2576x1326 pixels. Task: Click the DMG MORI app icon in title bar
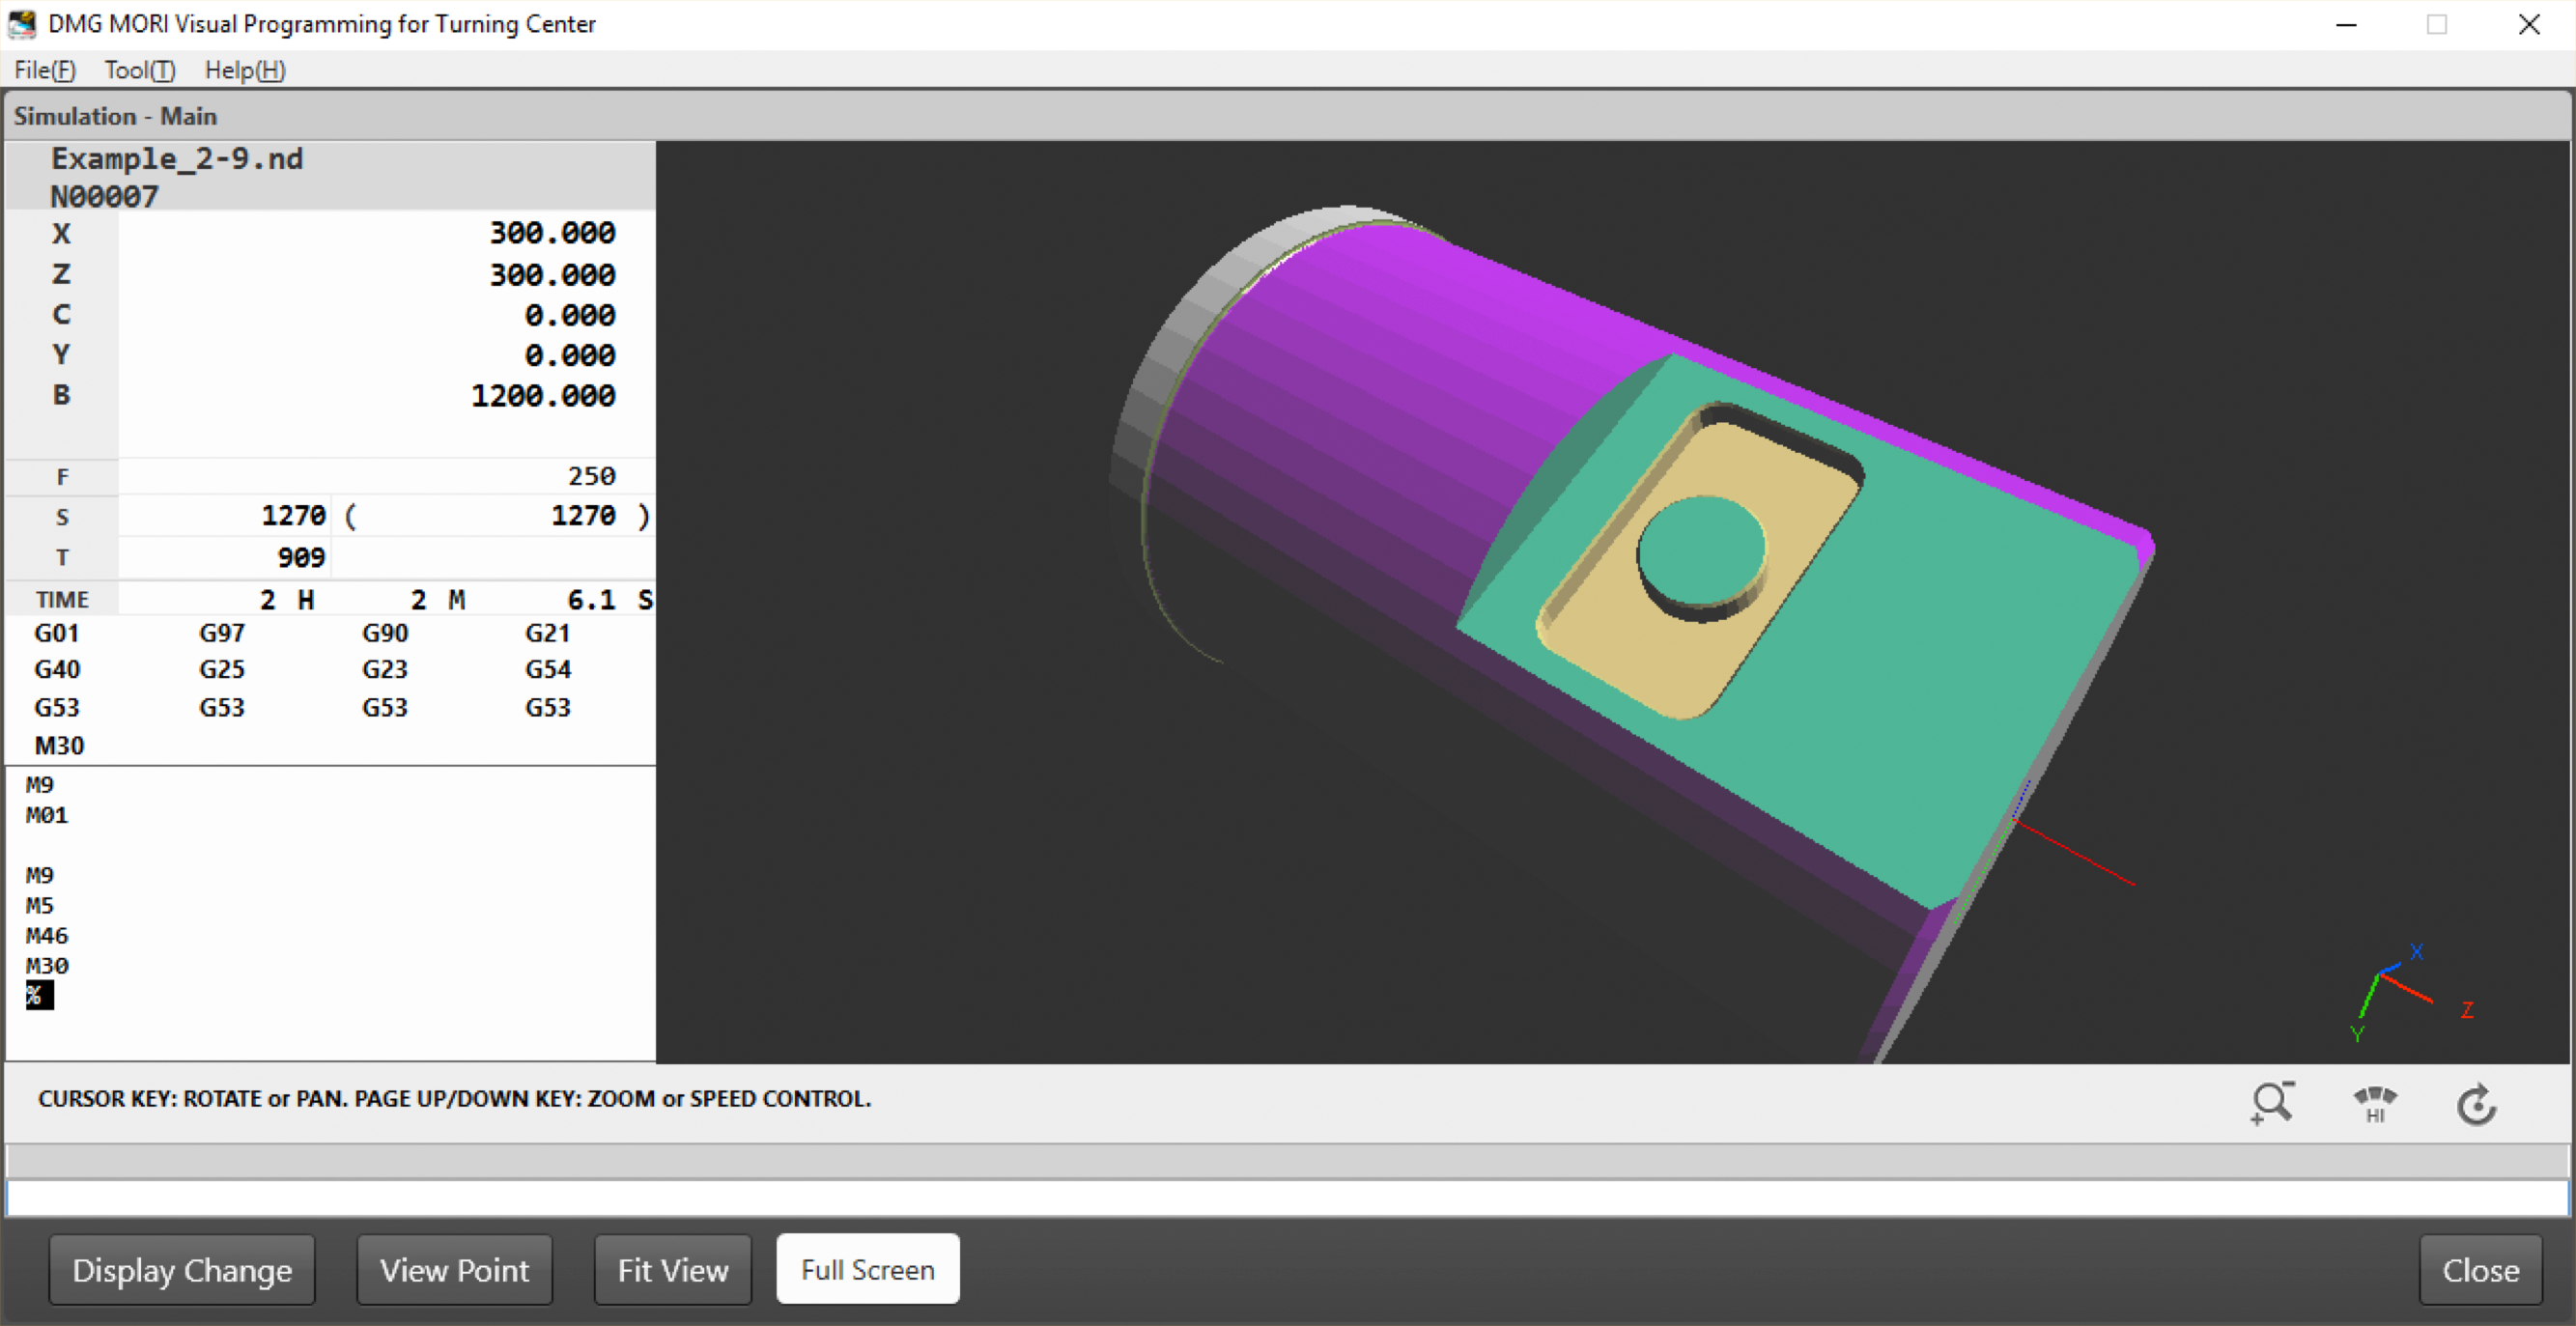(22, 24)
